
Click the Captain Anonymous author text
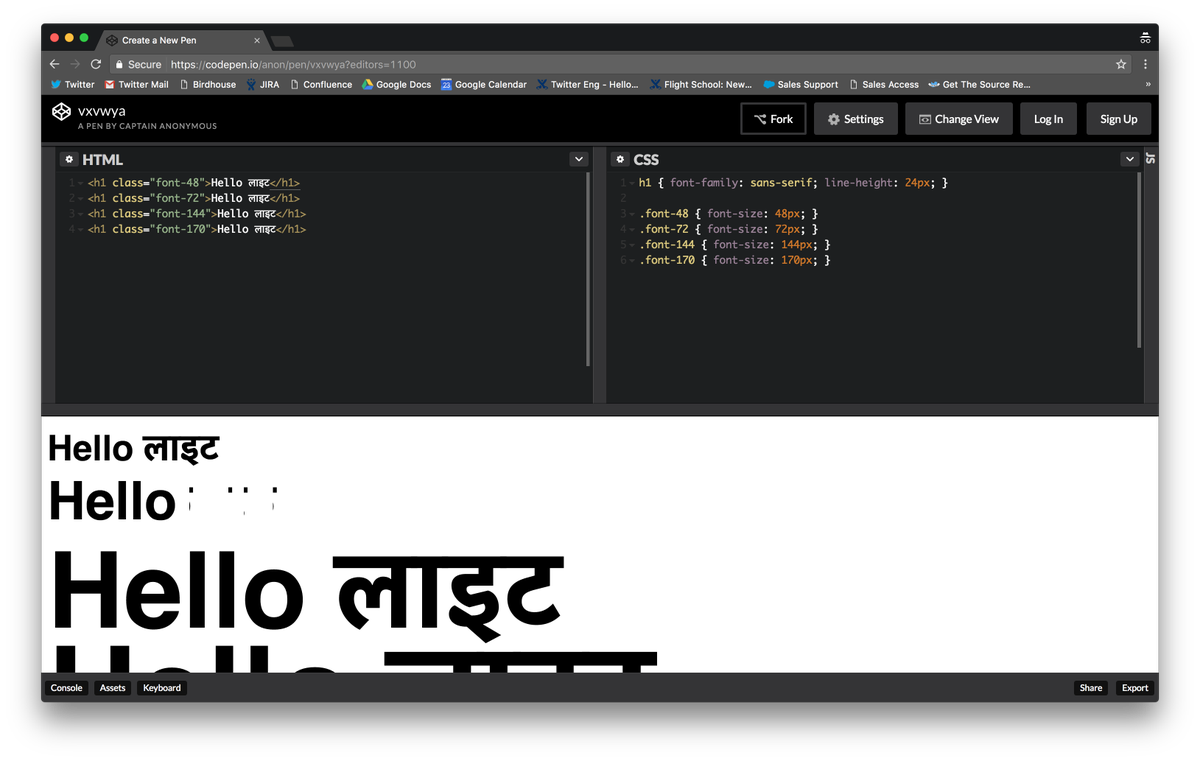[x=147, y=126]
